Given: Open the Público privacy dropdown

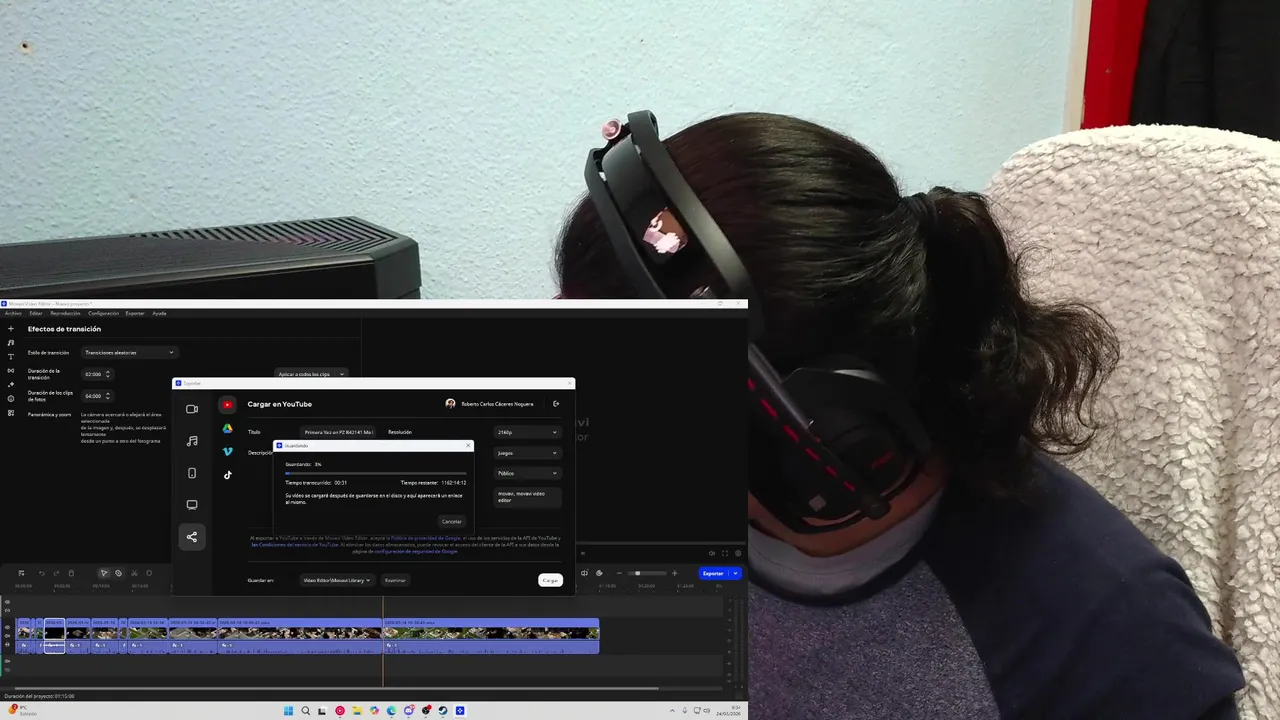Looking at the screenshot, I should pos(527,473).
